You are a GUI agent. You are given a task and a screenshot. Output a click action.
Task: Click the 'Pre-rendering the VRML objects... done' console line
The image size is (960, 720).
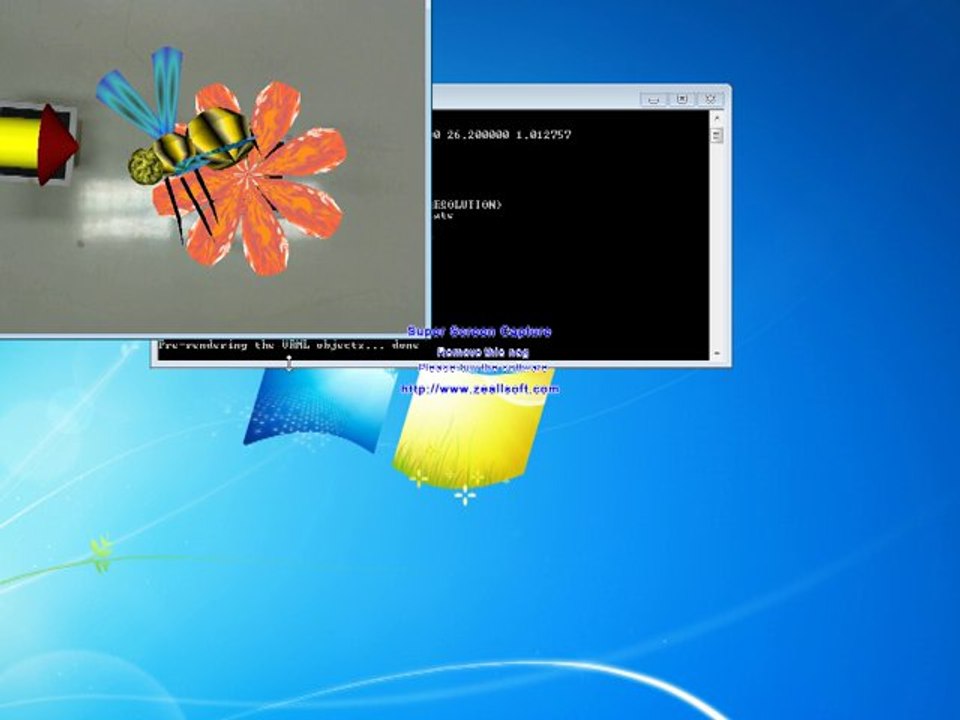point(288,345)
